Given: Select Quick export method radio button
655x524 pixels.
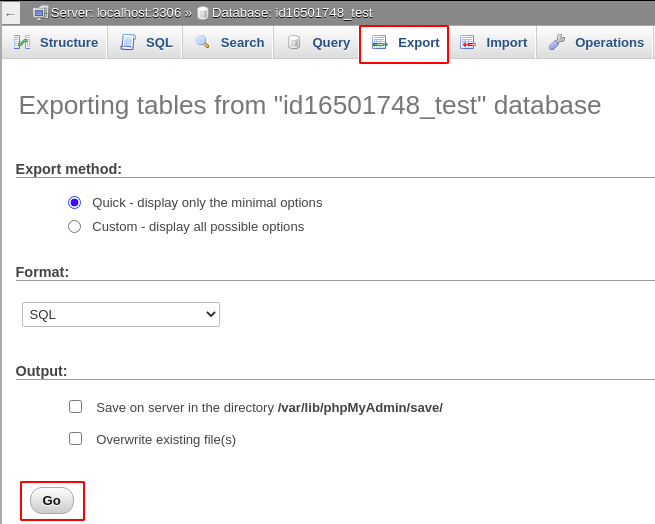Looking at the screenshot, I should click(74, 202).
